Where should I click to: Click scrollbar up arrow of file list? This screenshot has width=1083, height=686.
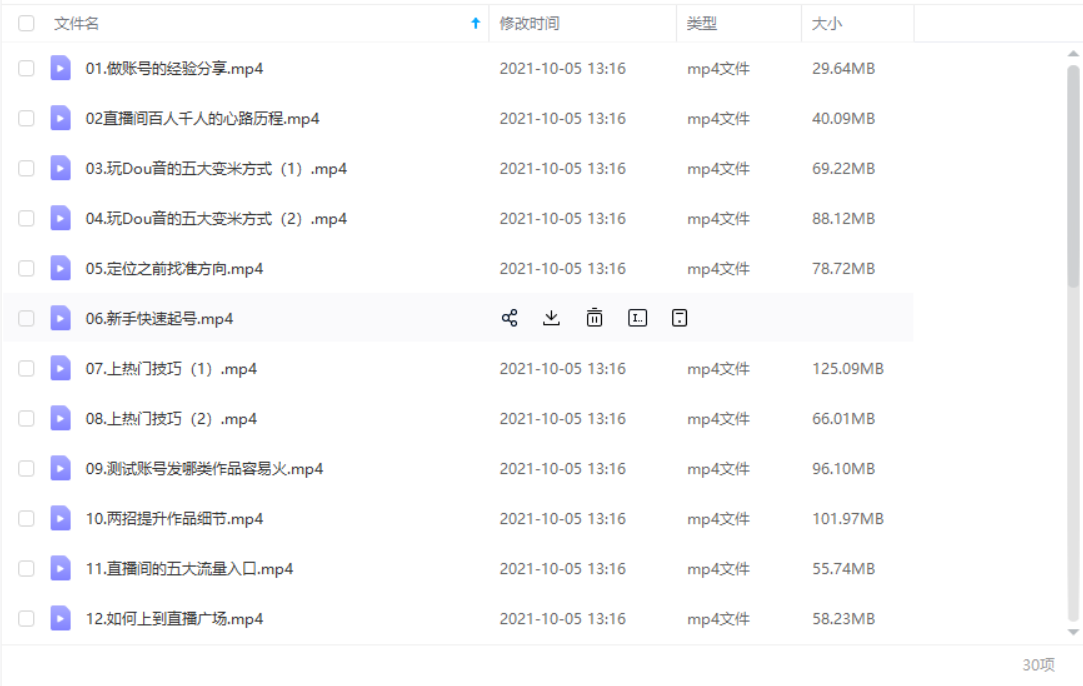tap(1073, 53)
